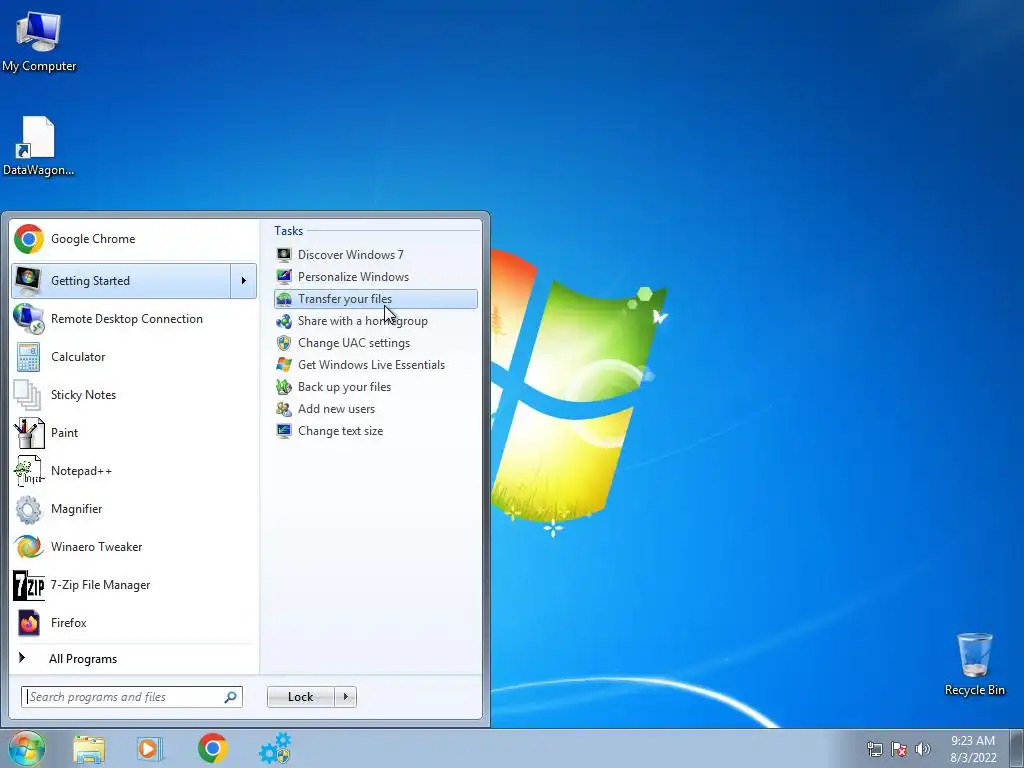The image size is (1024, 768).
Task: Click the Remote Desktop Connection label
Action: click(127, 319)
